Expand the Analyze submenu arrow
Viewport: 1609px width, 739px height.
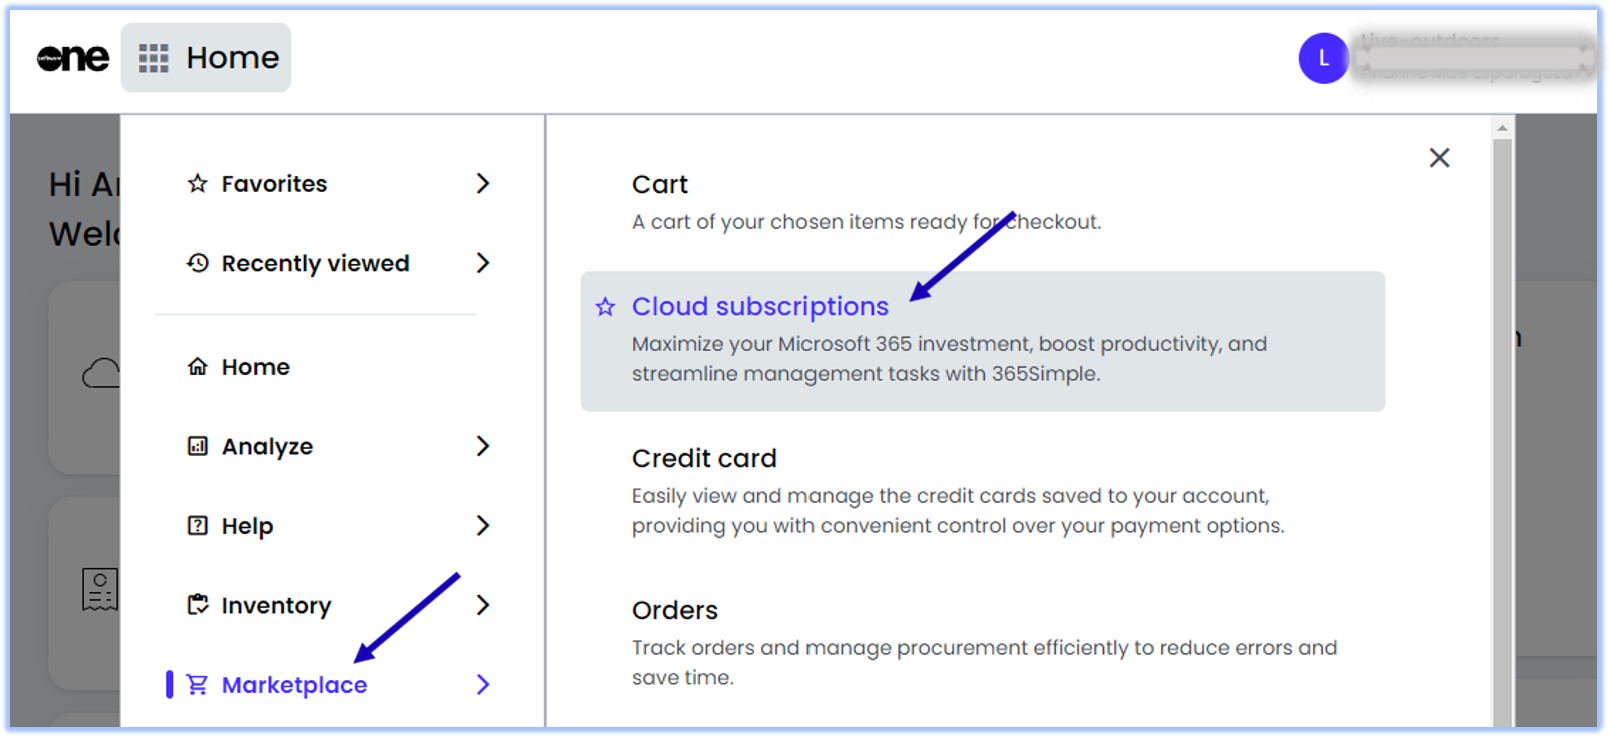click(x=483, y=446)
